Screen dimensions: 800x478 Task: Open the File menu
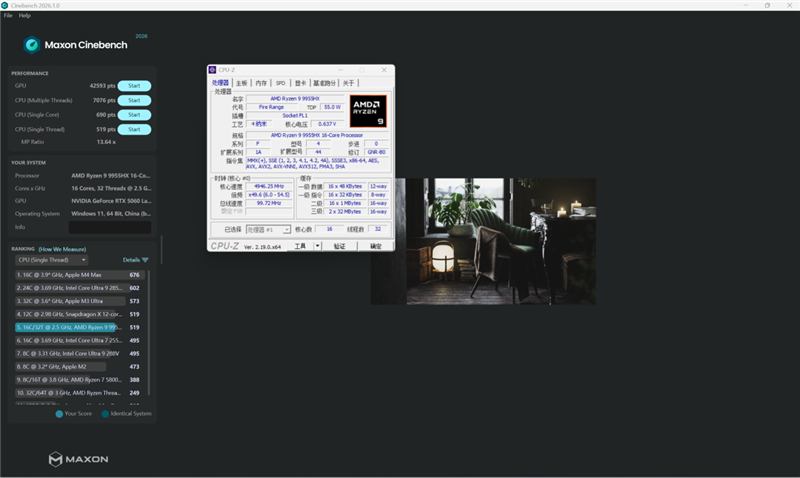point(8,15)
